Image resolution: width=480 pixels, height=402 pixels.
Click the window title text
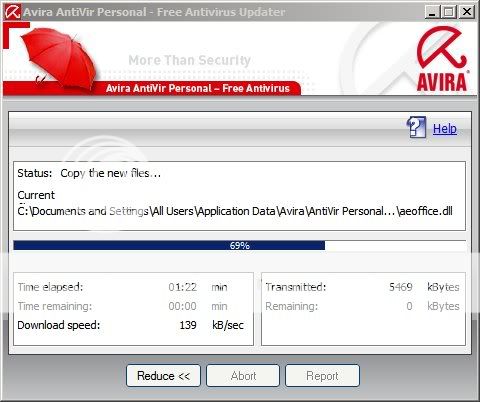154,12
